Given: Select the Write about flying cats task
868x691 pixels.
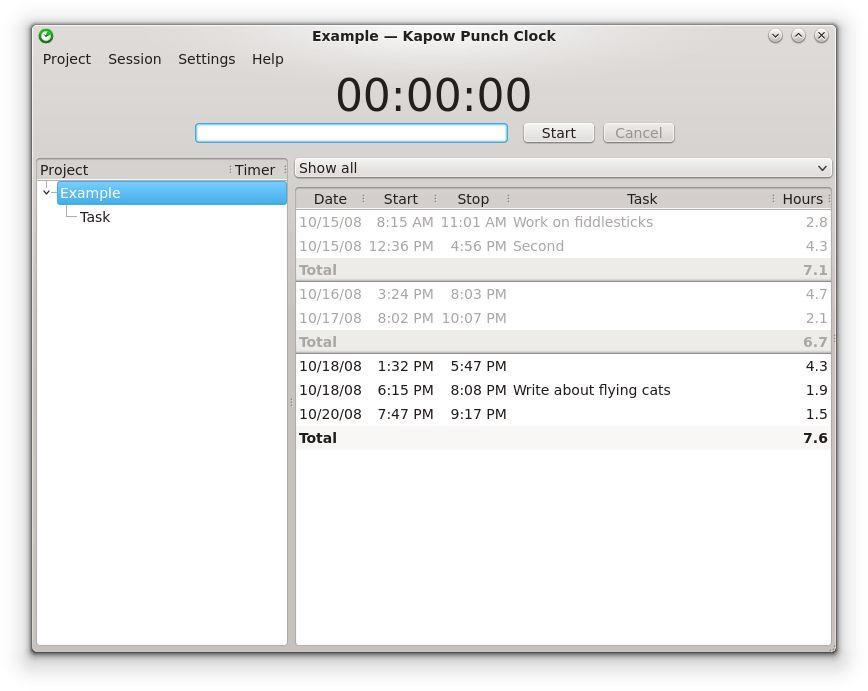Looking at the screenshot, I should pyautogui.click(x=591, y=390).
